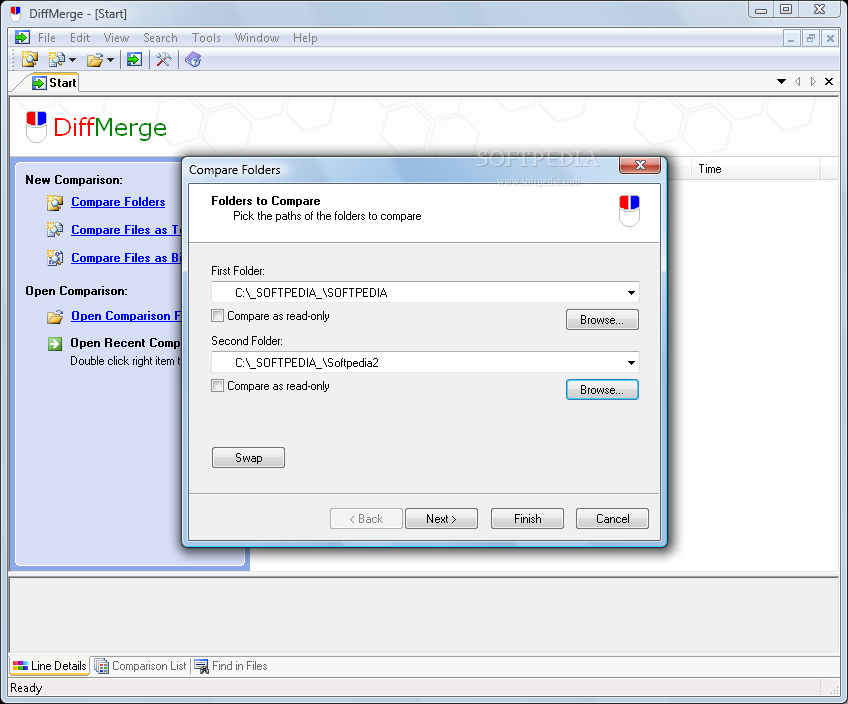This screenshot has height=704, width=848.
Task: Open the options tools toolbar icon
Action: 163,59
